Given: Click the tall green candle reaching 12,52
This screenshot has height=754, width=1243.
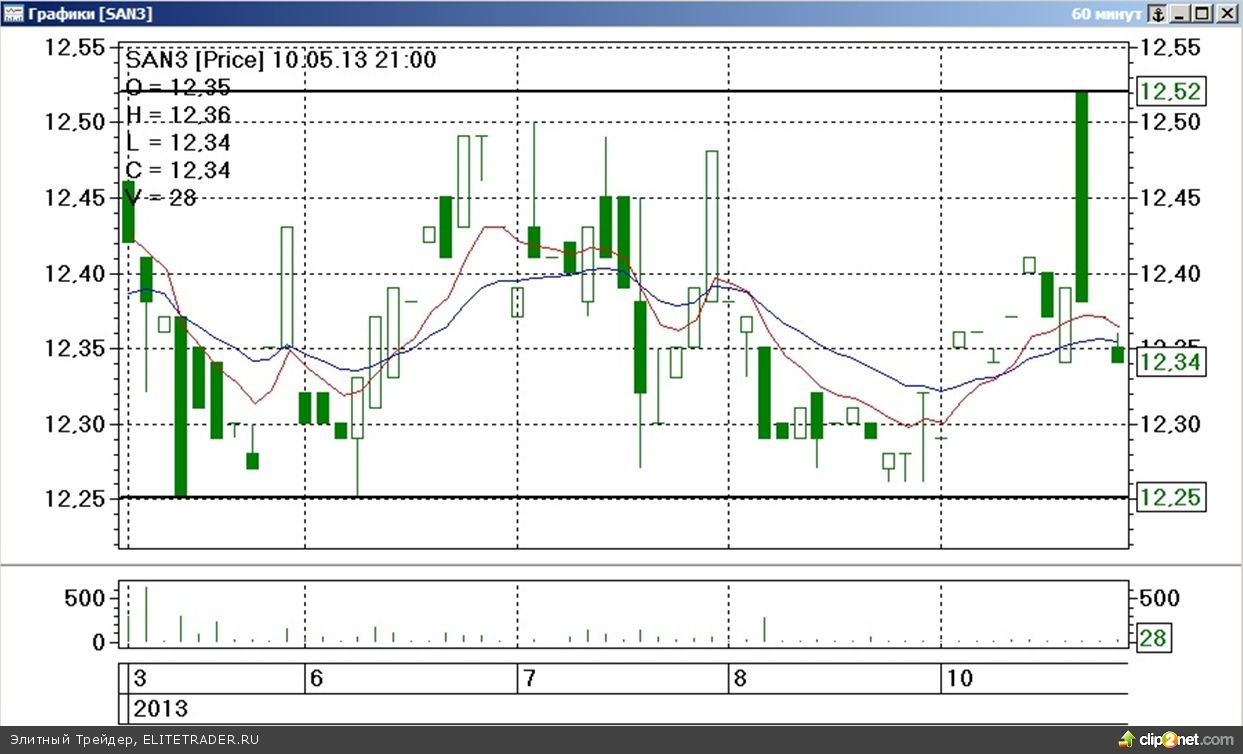Looking at the screenshot, I should pyautogui.click(x=1081, y=196).
